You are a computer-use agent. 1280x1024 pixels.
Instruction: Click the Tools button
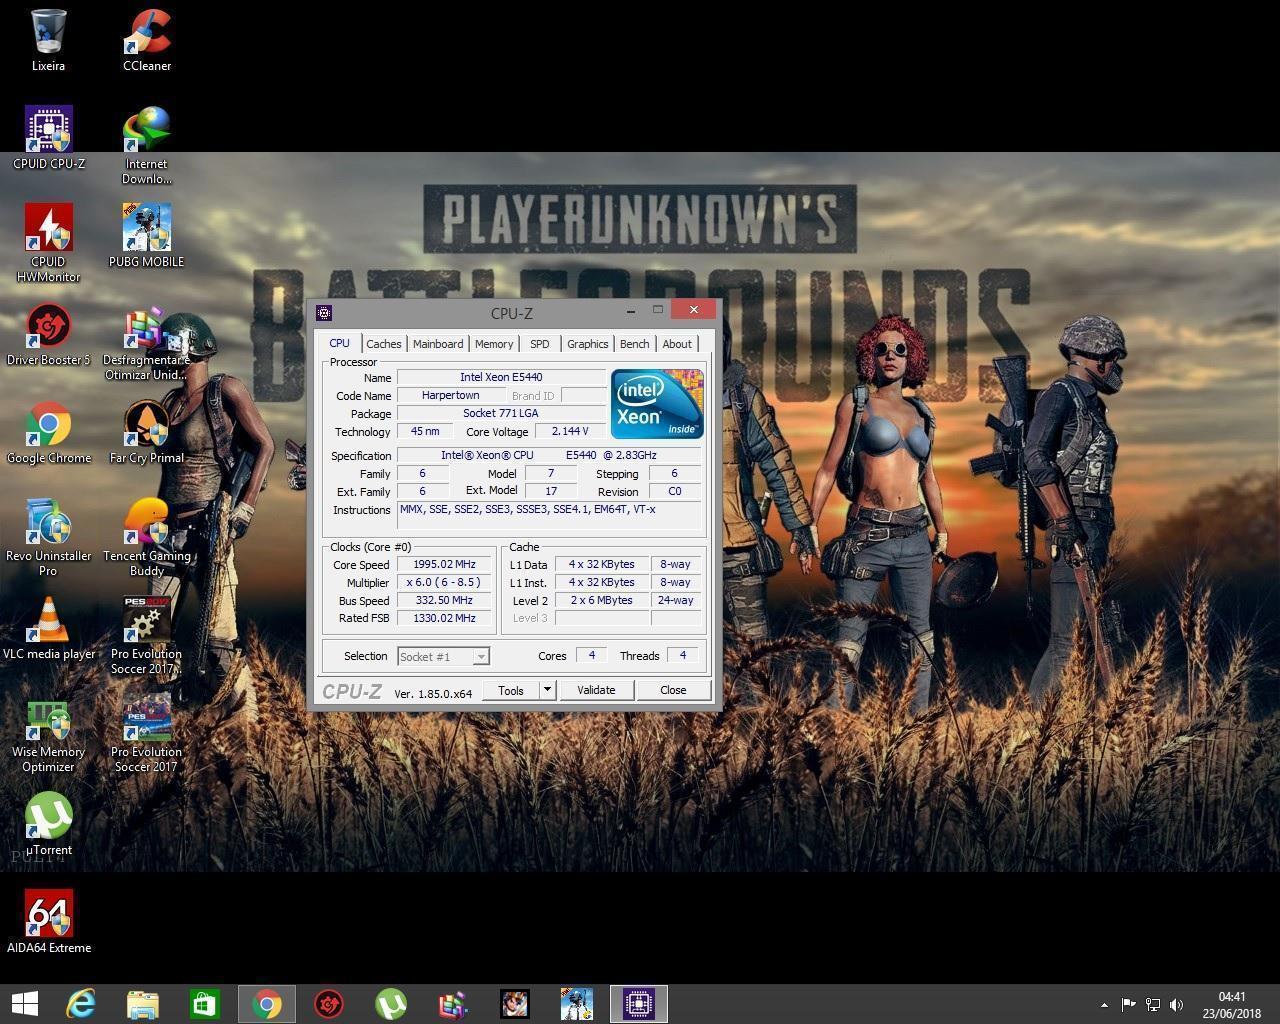pyautogui.click(x=511, y=690)
